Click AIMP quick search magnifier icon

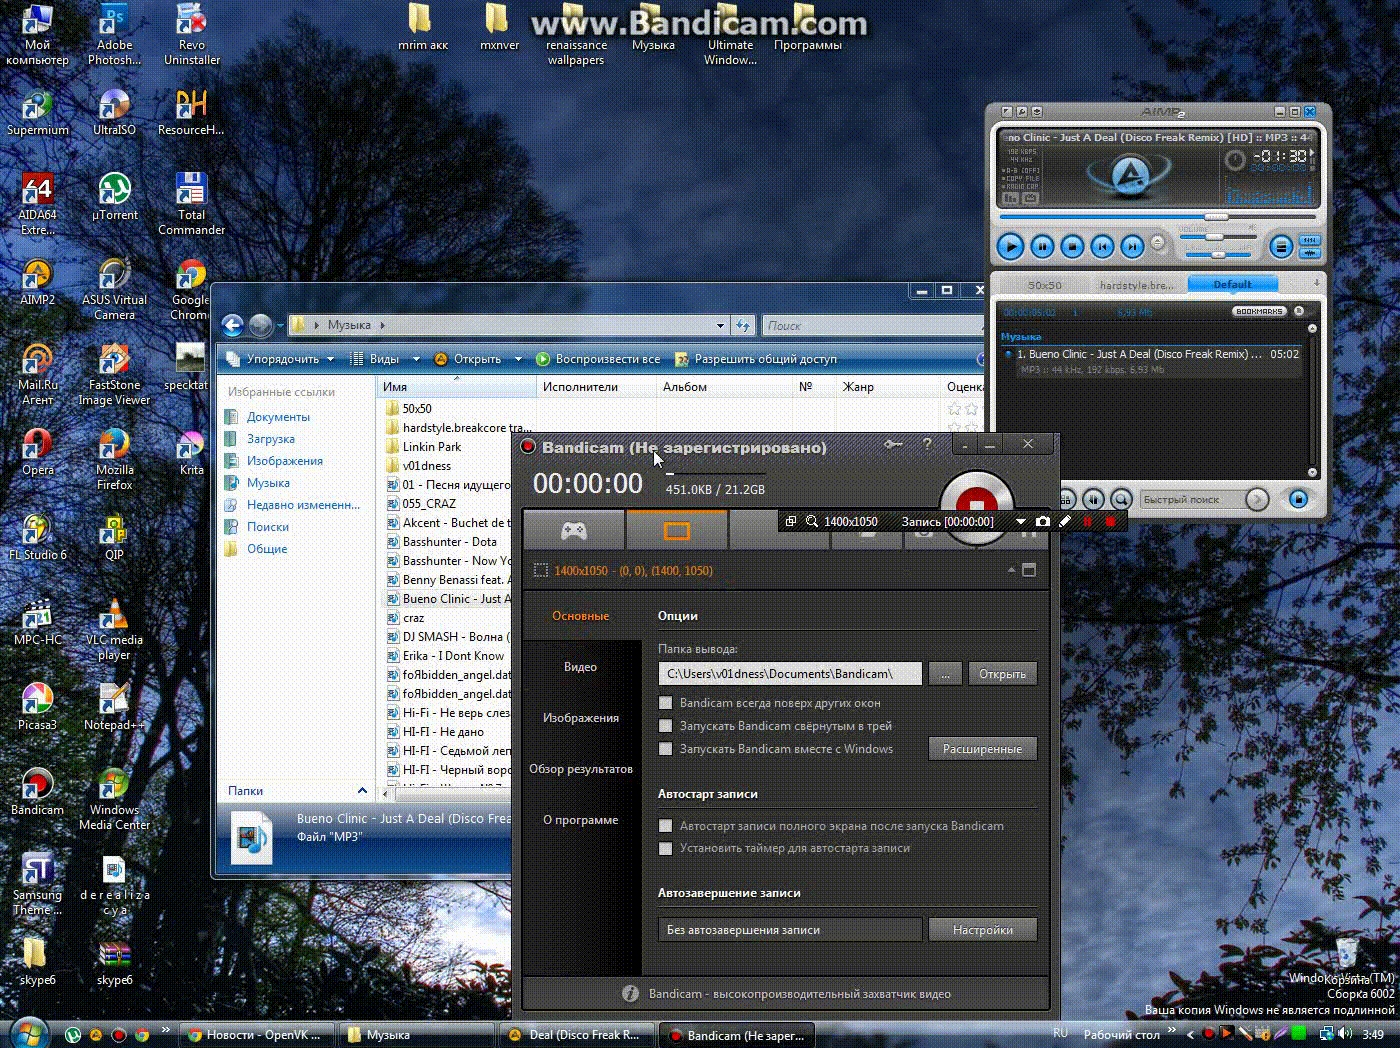[1122, 498]
